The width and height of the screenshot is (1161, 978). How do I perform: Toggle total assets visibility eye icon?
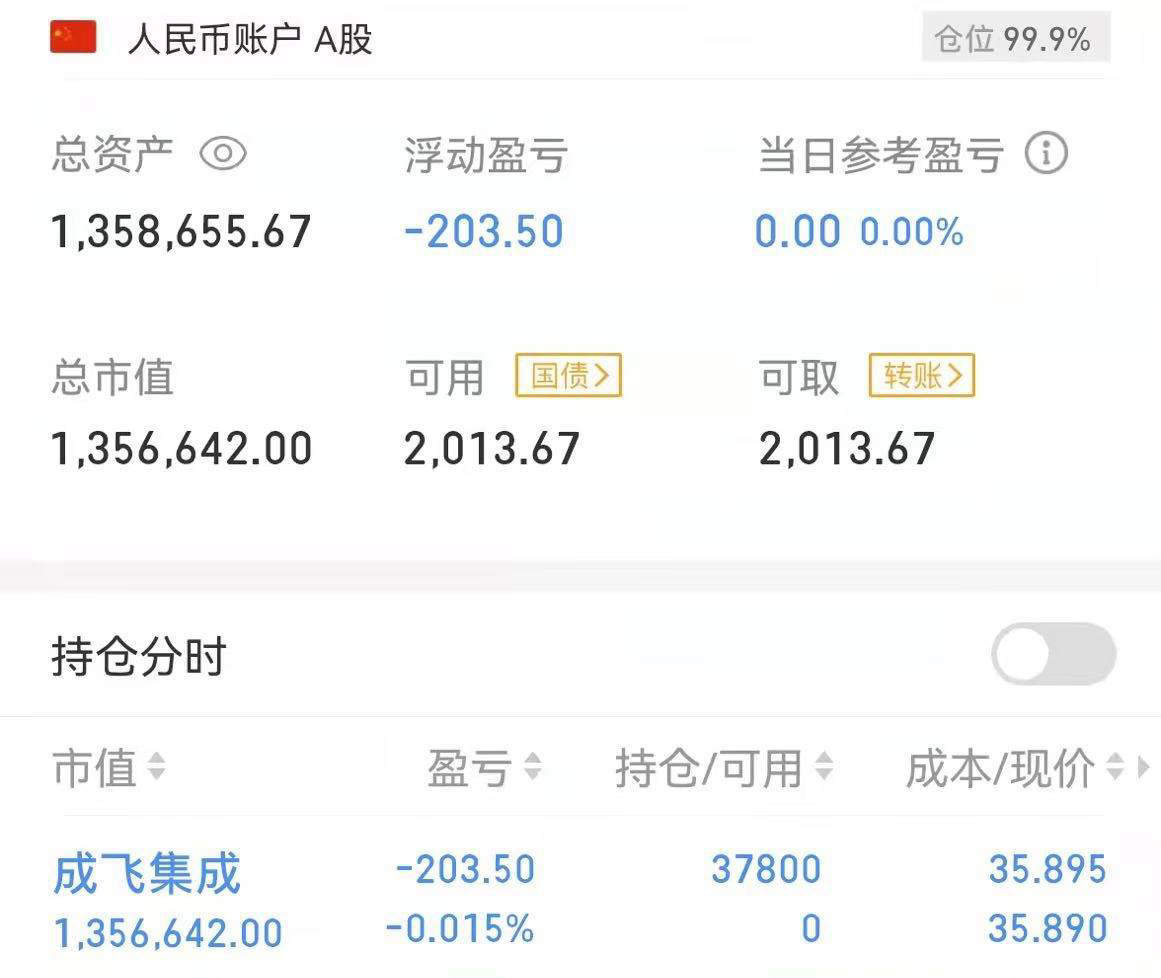(x=223, y=154)
